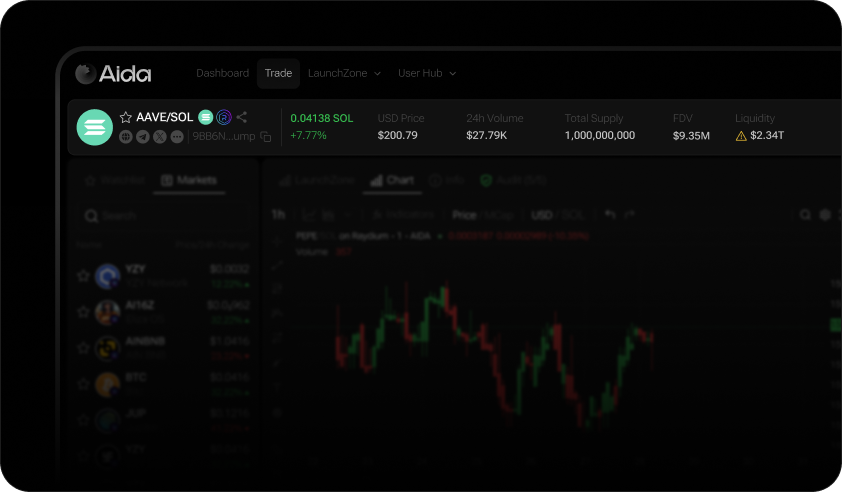
Task: Expand the User Hub dropdown menu
Action: [427, 73]
